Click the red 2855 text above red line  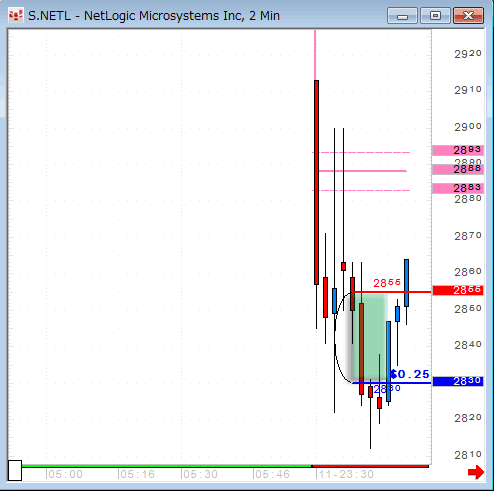387,283
